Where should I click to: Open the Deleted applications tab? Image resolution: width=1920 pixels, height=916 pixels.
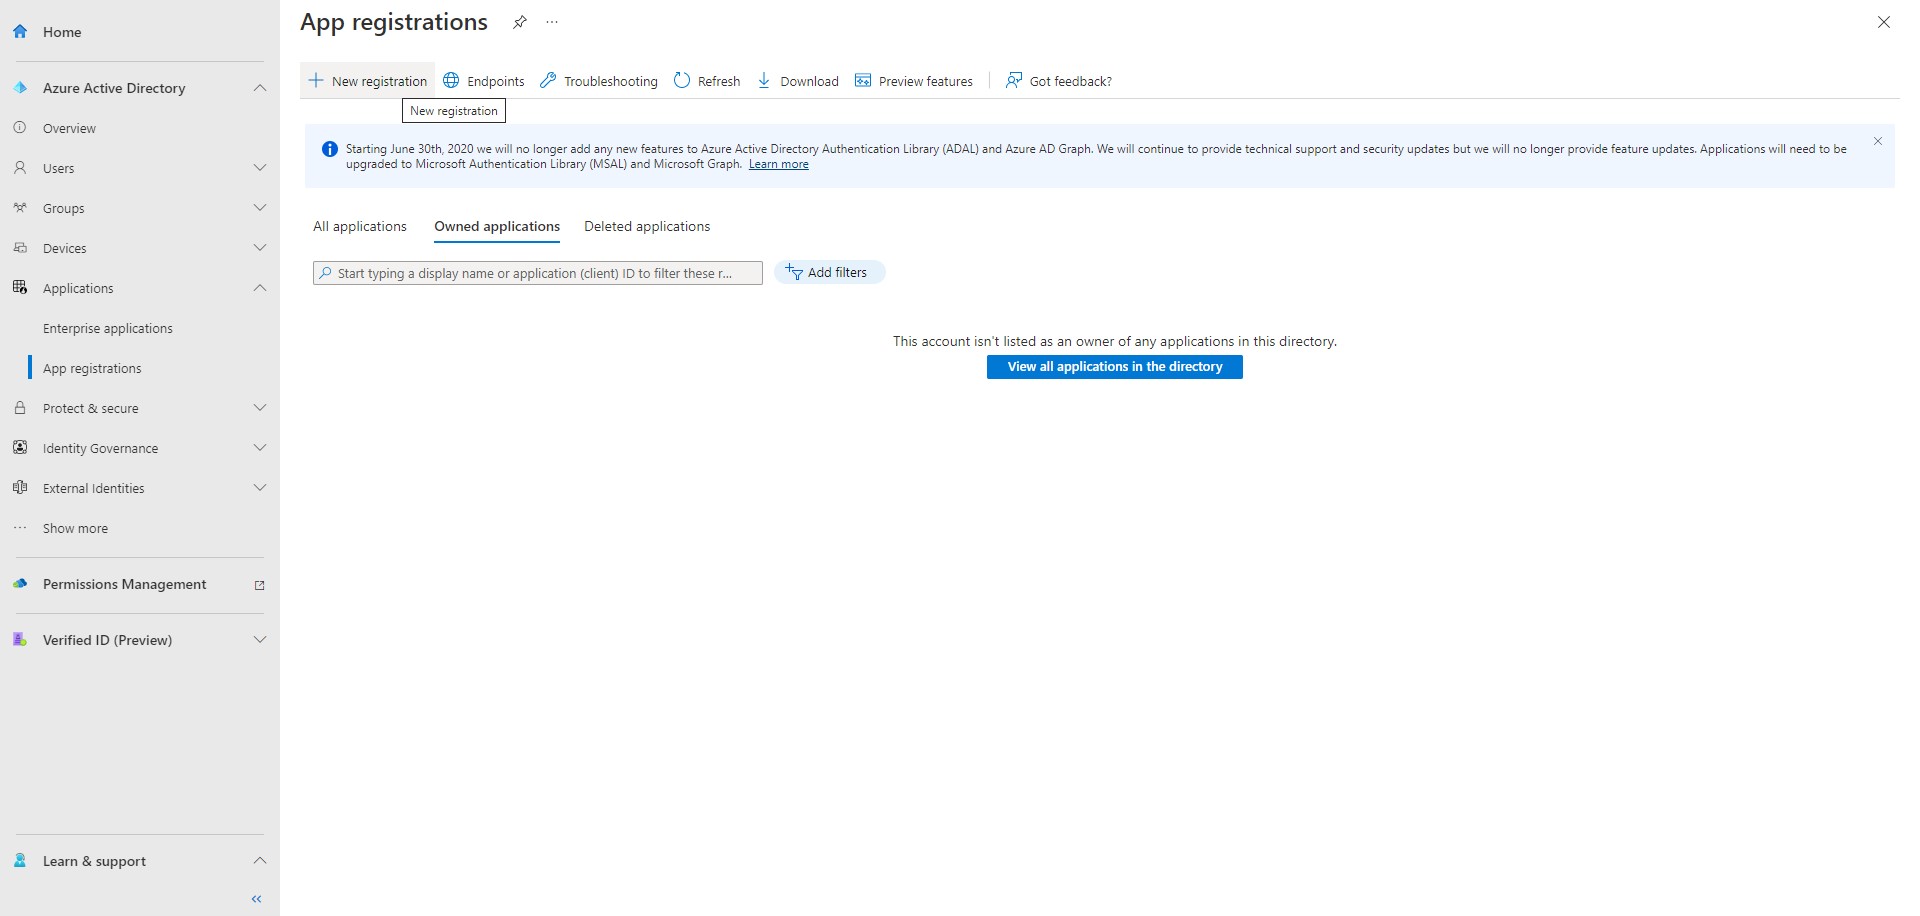point(646,226)
